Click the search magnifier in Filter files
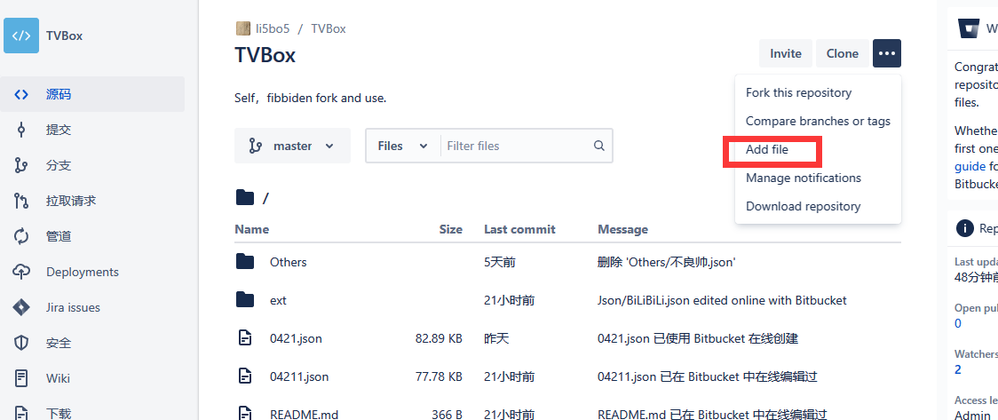The image size is (998, 420). [599, 146]
